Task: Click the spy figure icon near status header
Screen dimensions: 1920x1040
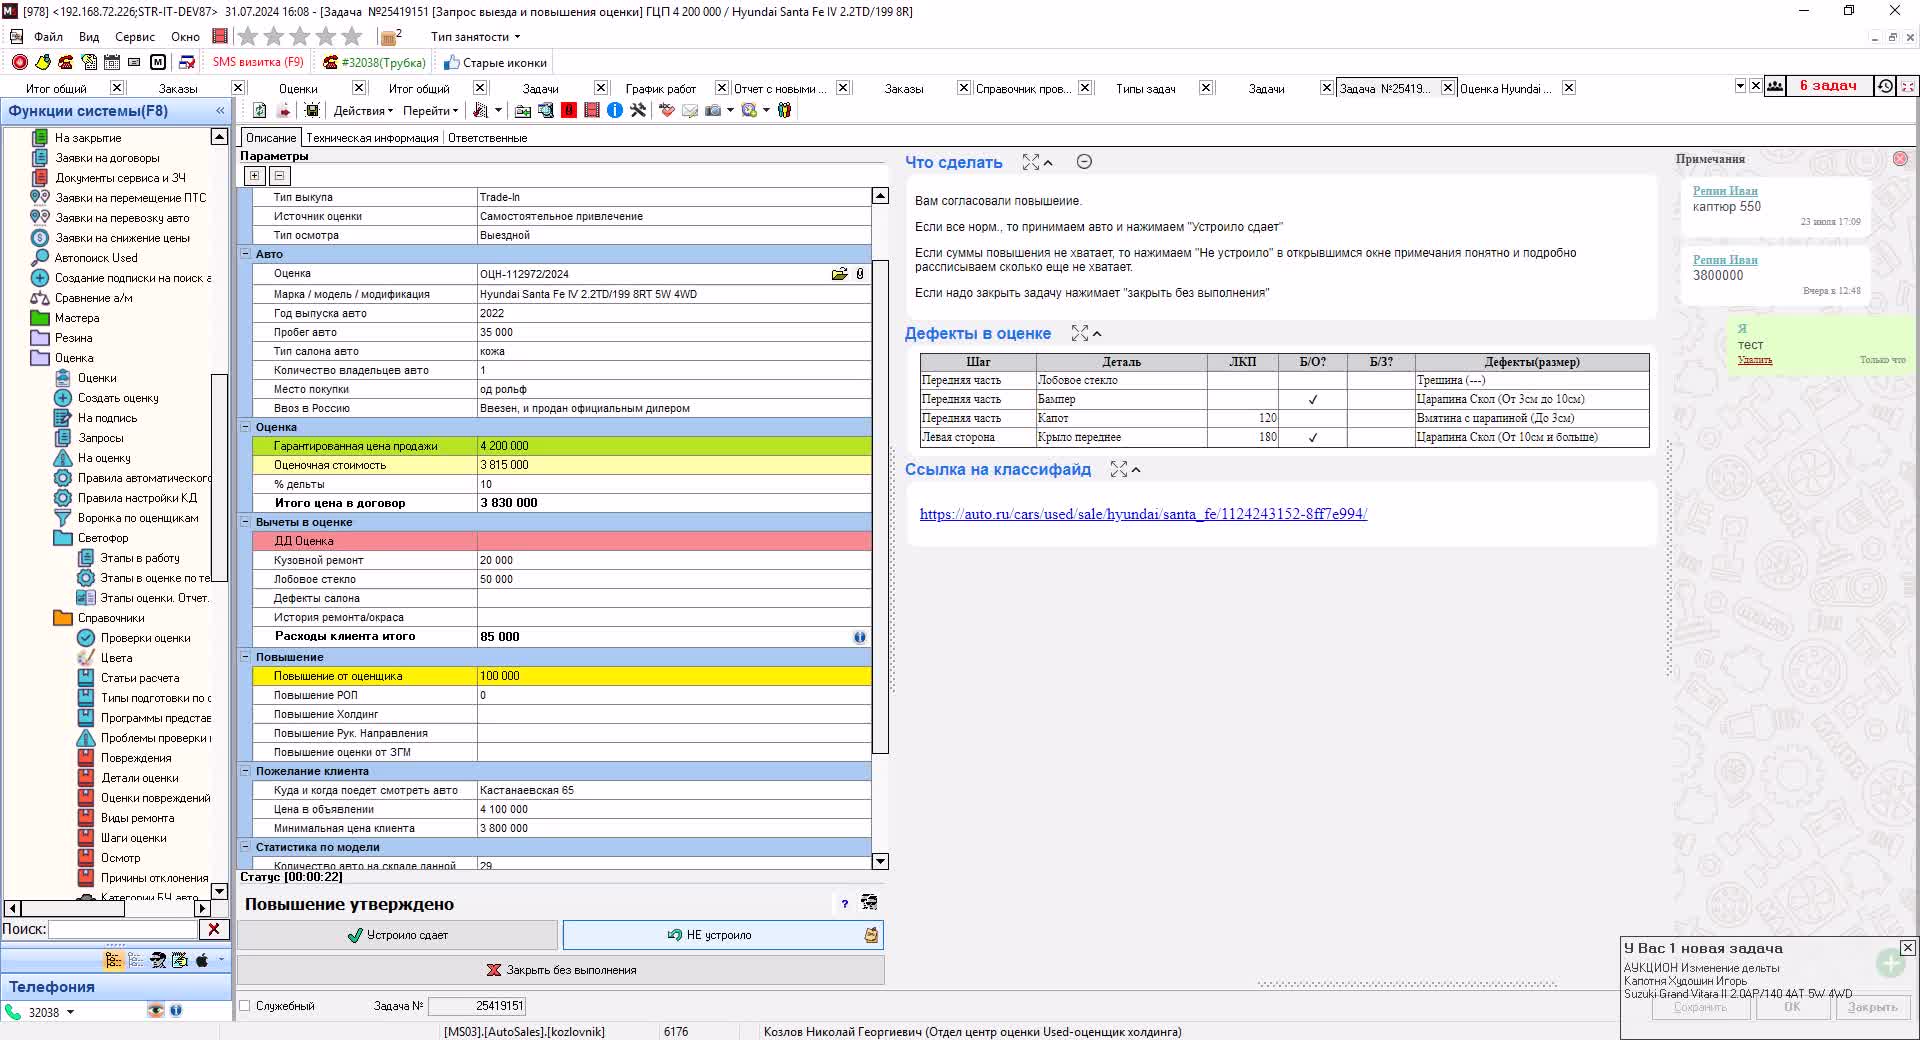Action: coord(869,903)
